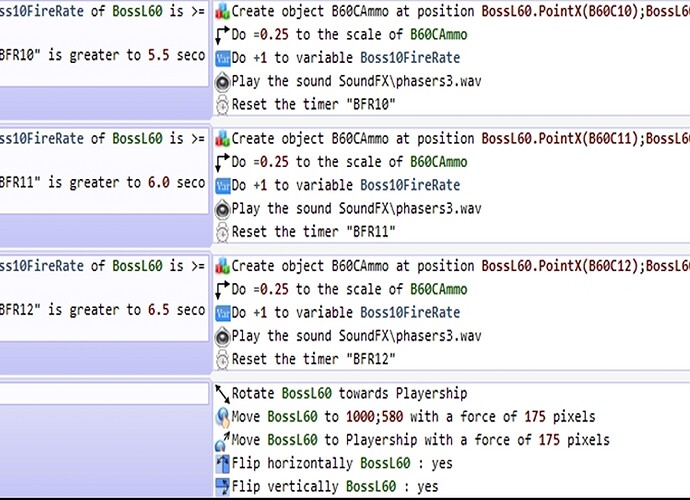Click the Var icon in the BFR12 event
The width and height of the screenshot is (690, 500).
pyautogui.click(x=223, y=313)
